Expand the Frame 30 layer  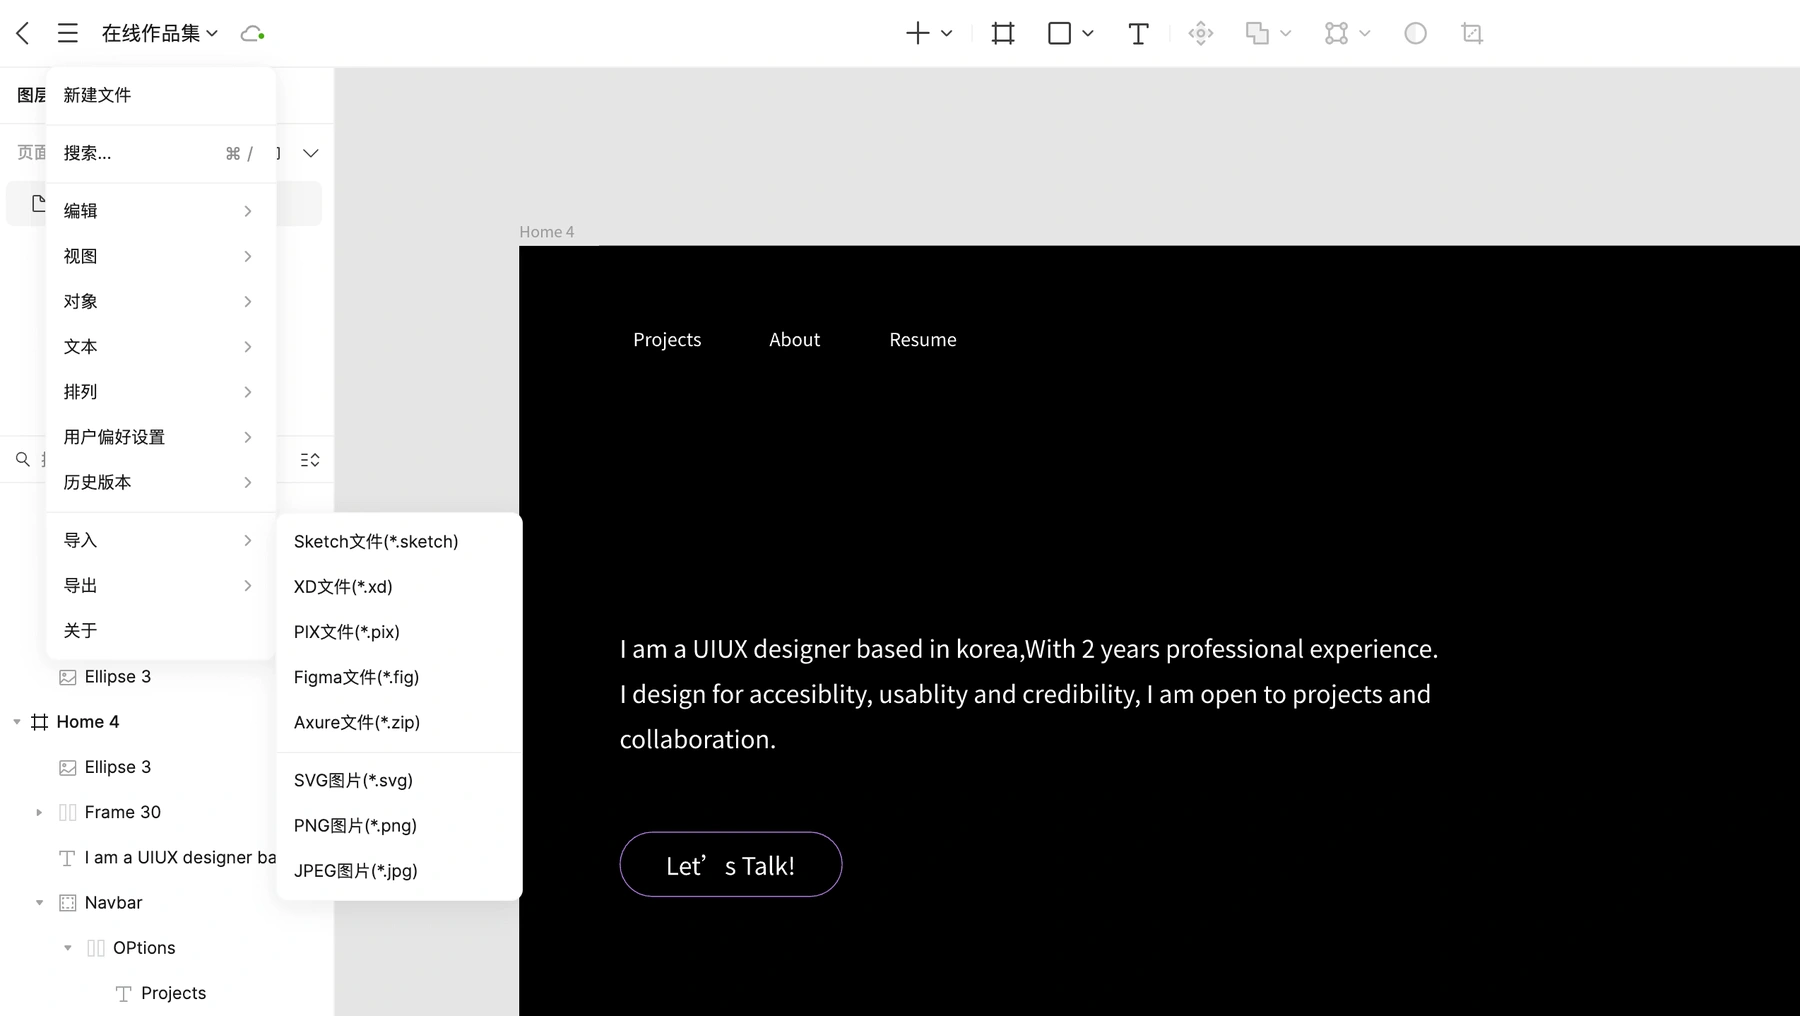point(39,812)
